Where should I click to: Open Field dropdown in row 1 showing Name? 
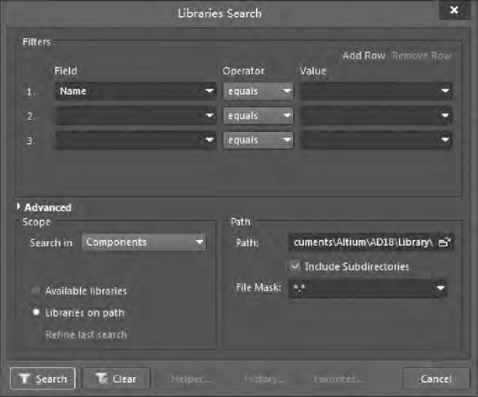[x=136, y=91]
